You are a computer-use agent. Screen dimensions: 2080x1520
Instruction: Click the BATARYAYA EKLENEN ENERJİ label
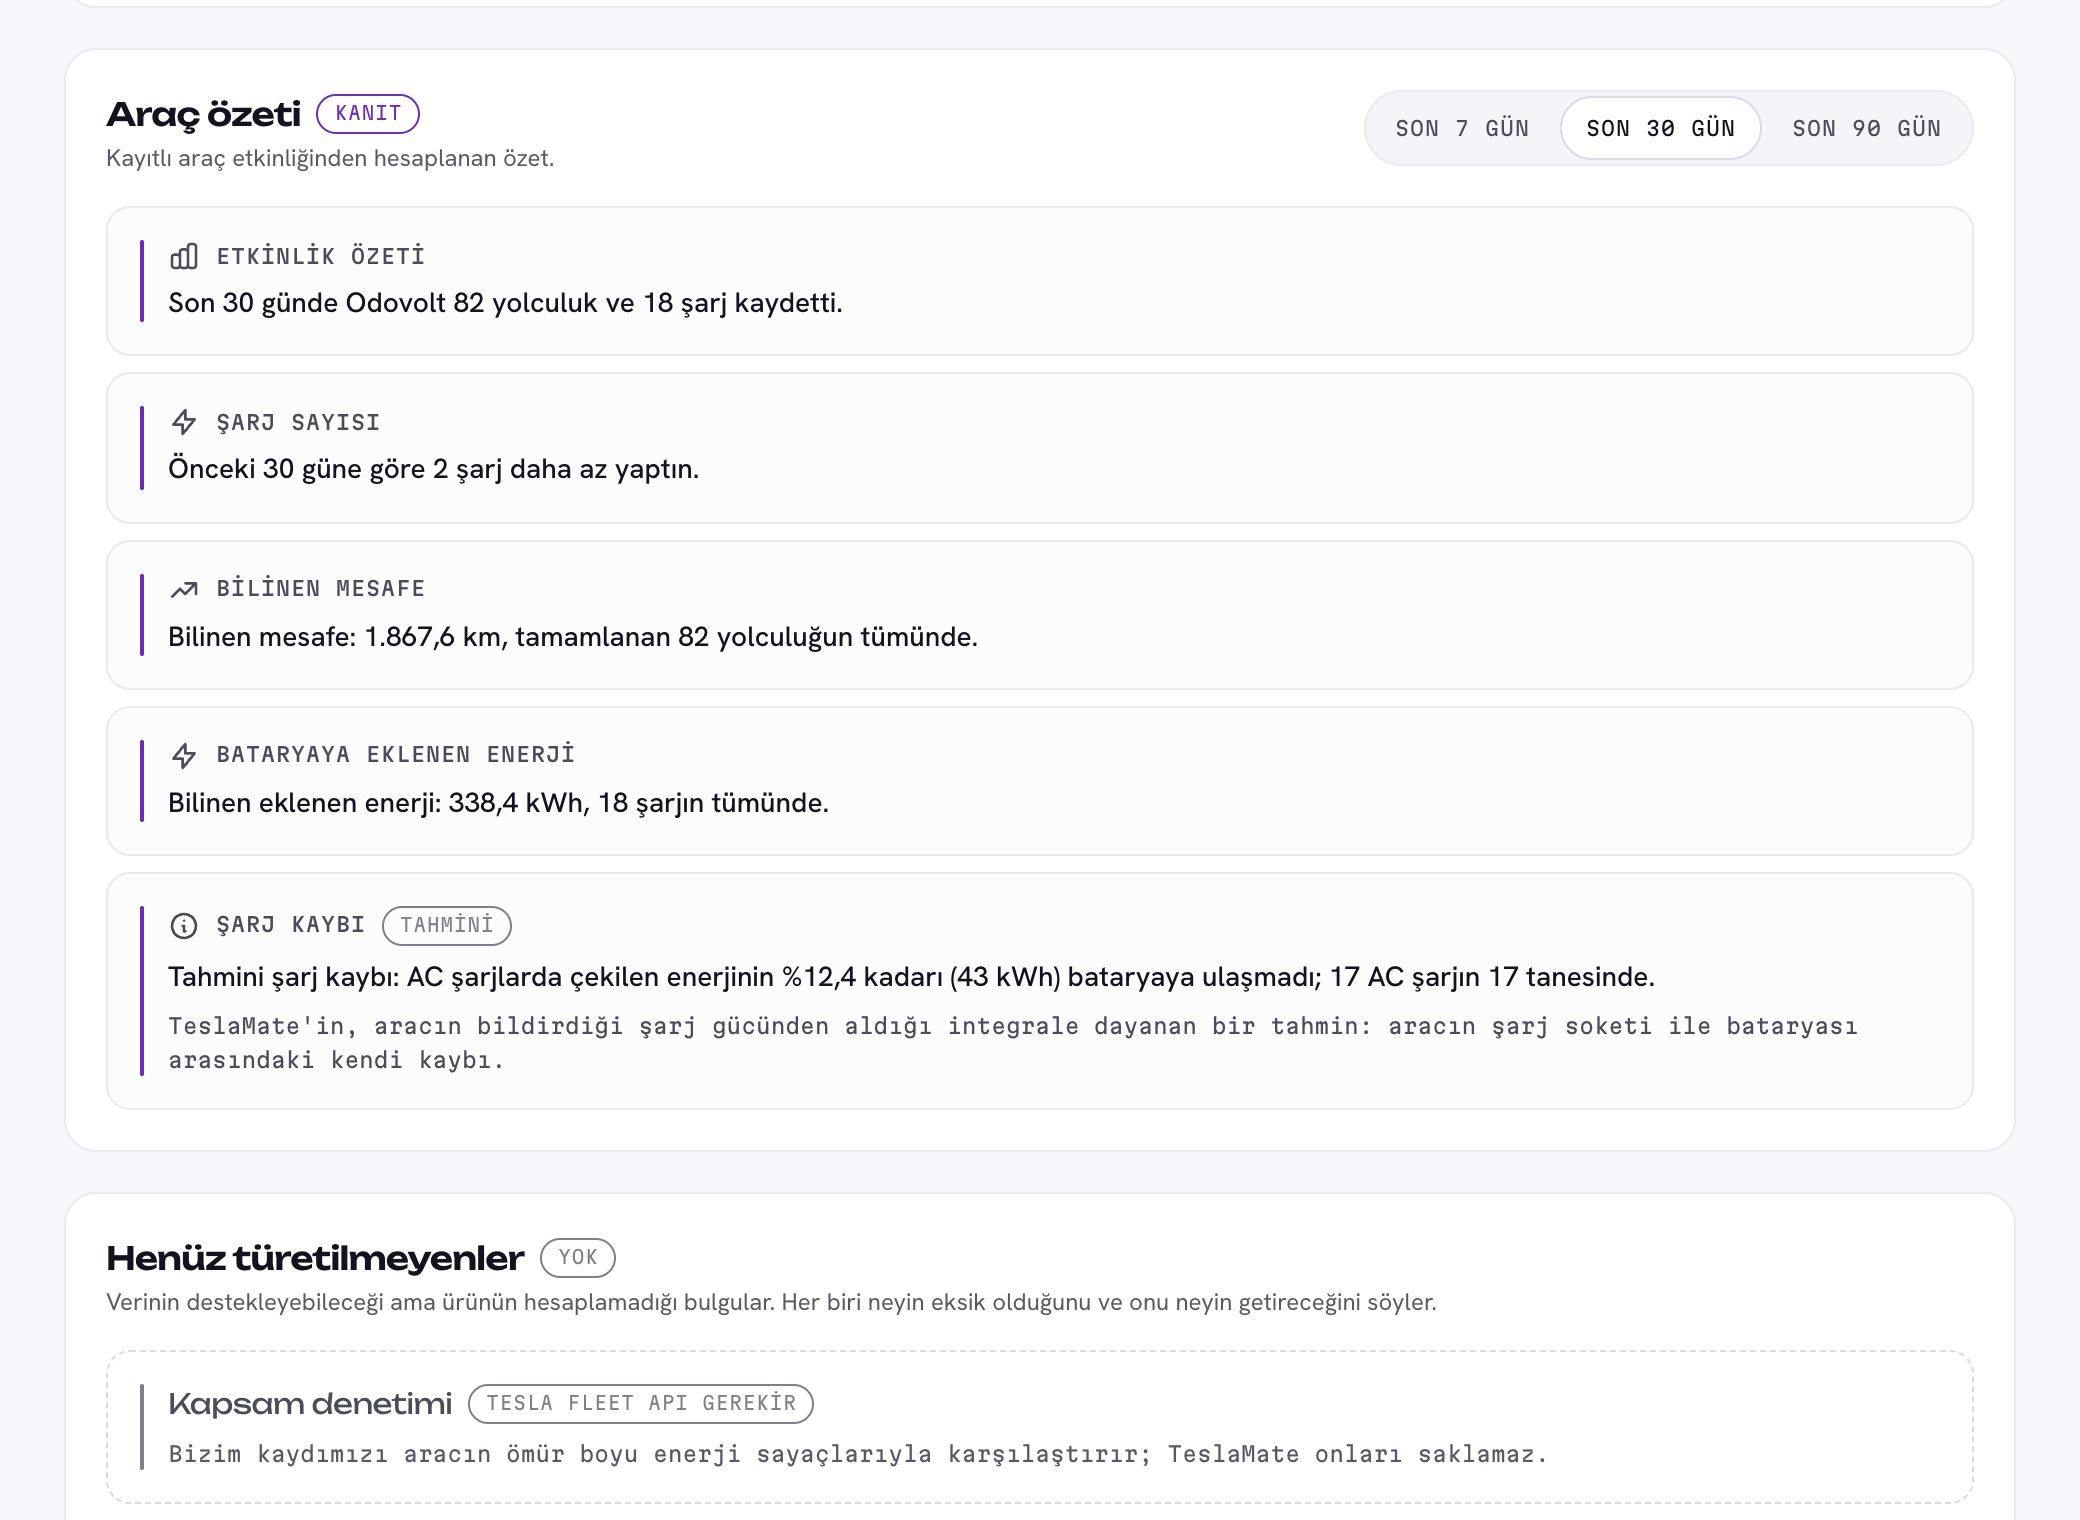(x=396, y=754)
